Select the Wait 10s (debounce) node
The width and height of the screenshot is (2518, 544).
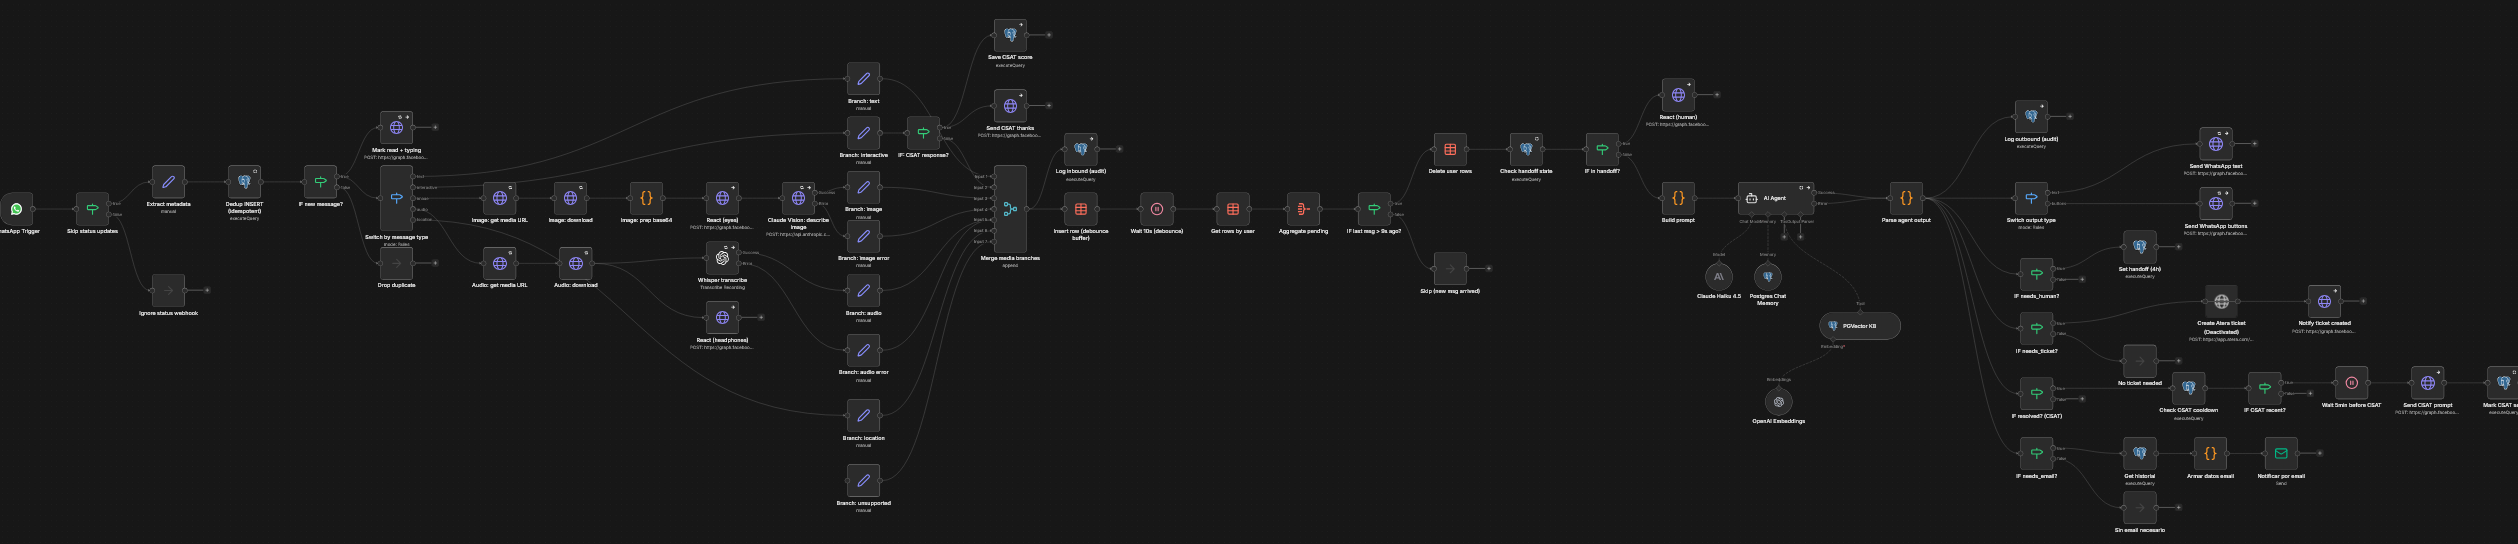click(1156, 209)
